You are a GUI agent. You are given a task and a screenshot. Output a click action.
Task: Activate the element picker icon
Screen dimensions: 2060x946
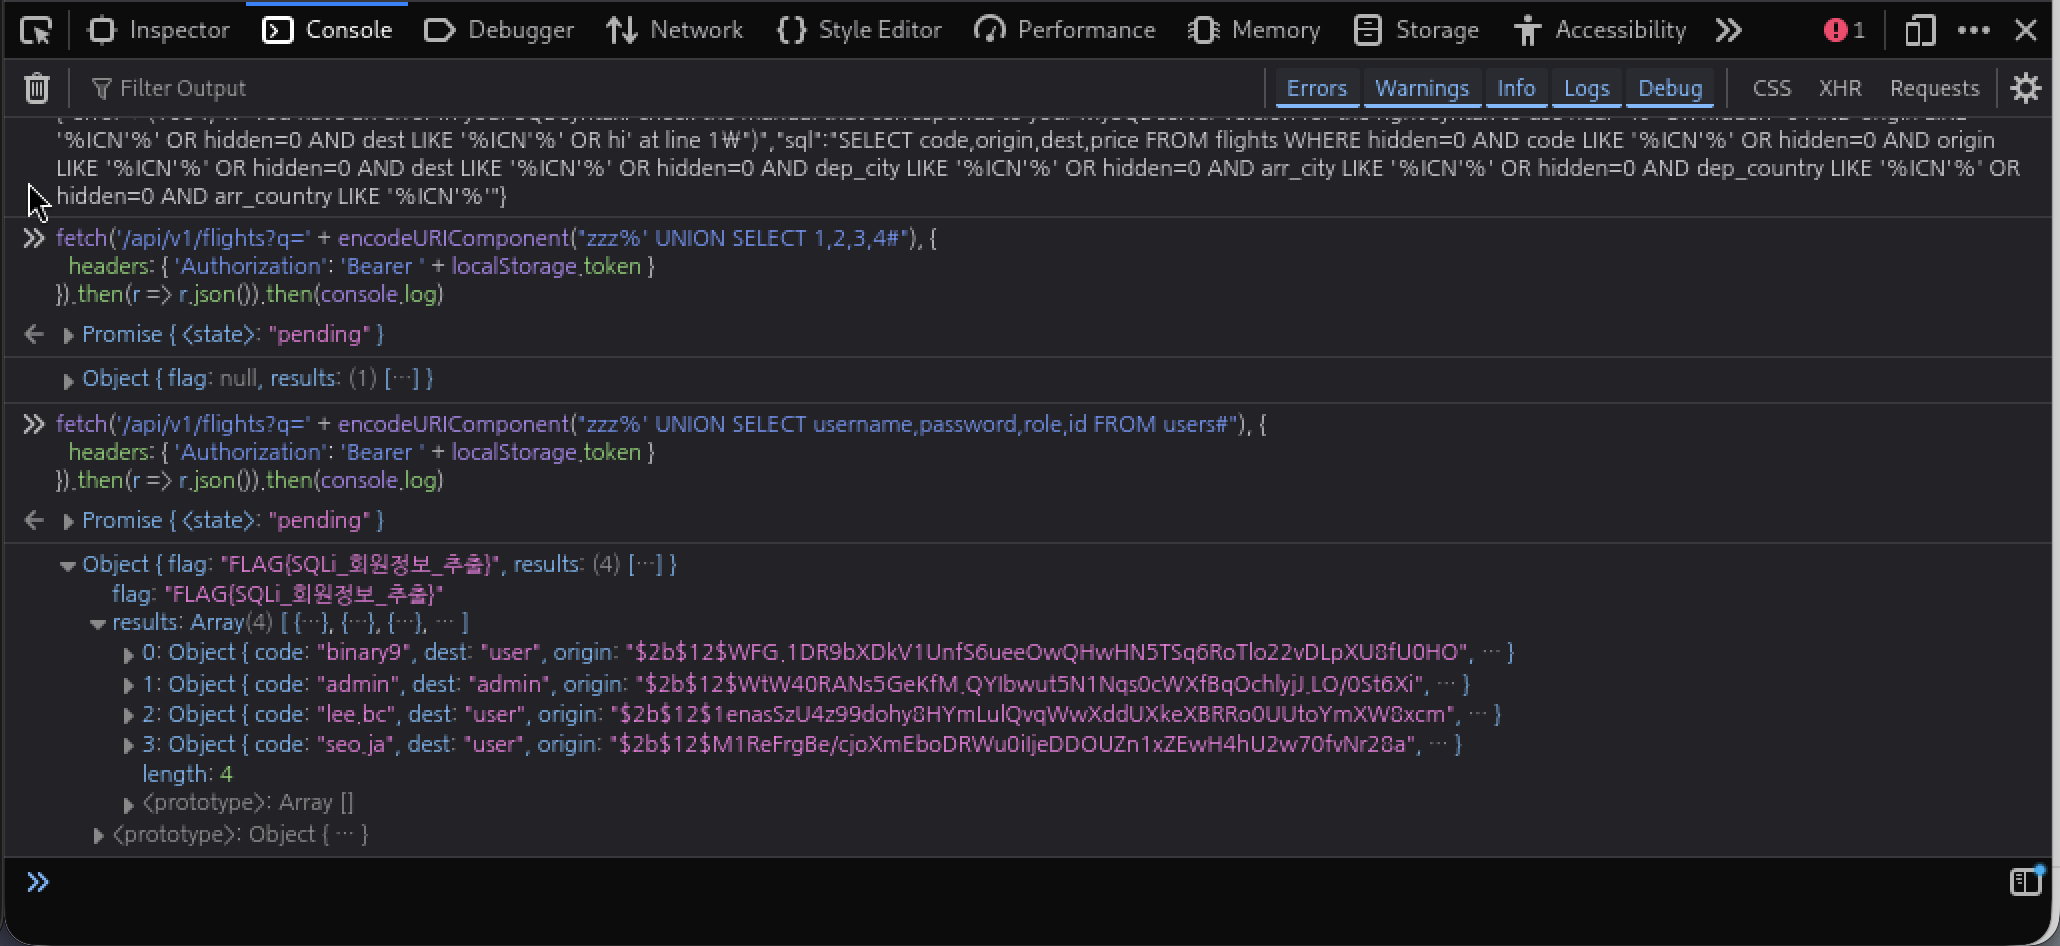point(36,30)
